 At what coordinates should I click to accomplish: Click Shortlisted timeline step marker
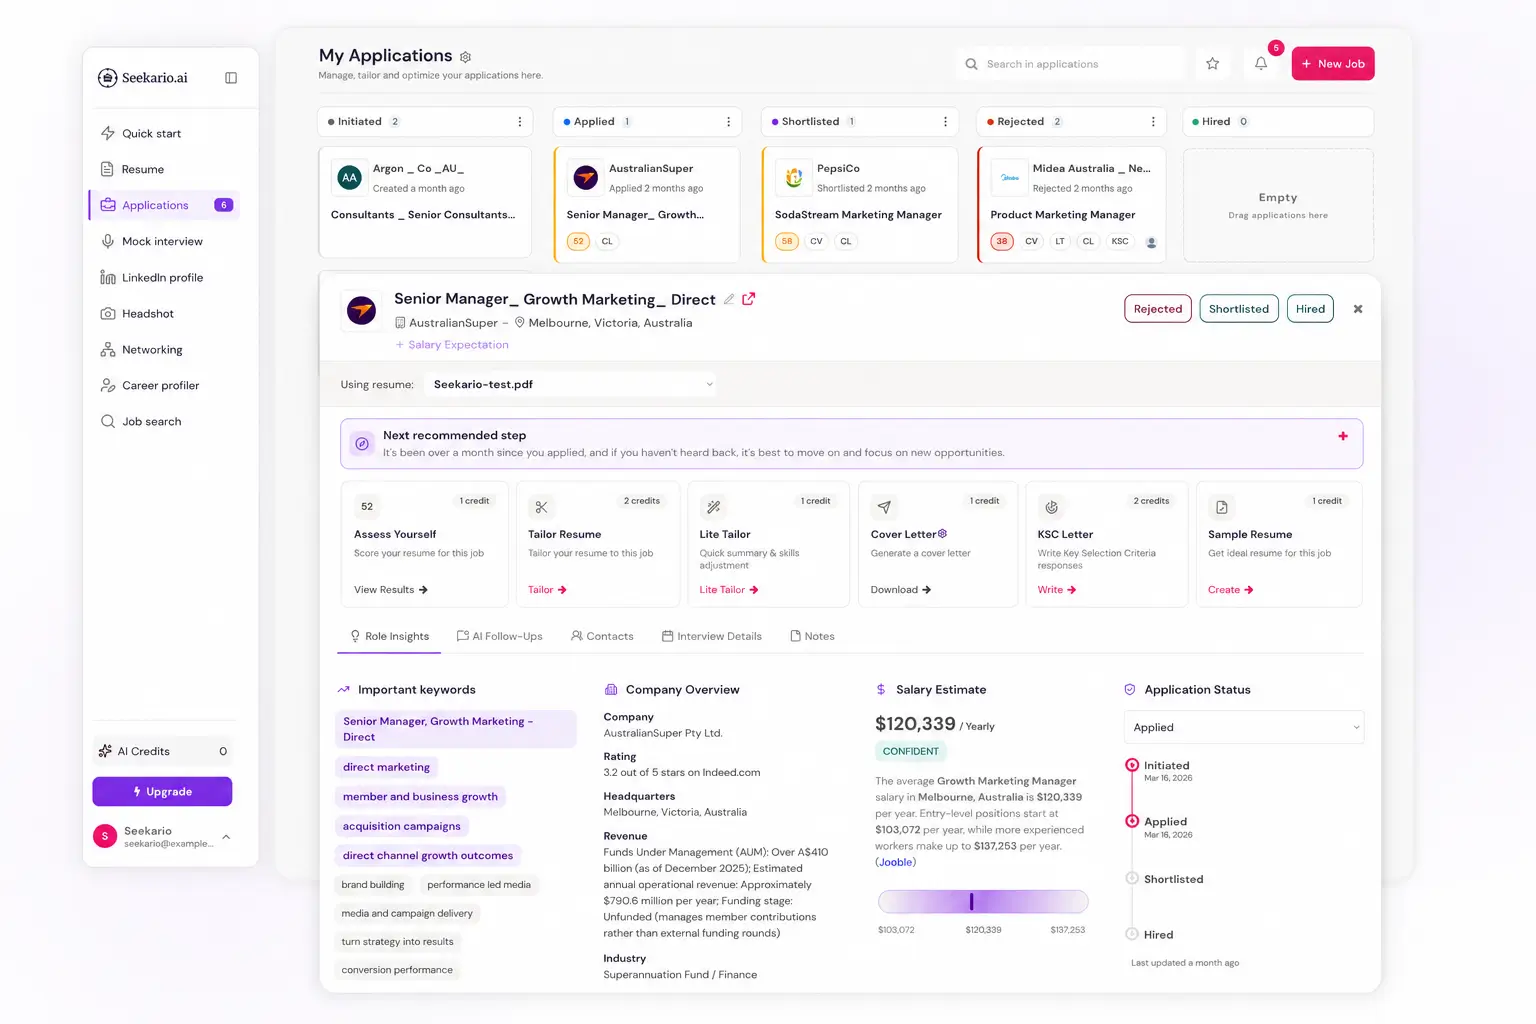tap(1132, 878)
